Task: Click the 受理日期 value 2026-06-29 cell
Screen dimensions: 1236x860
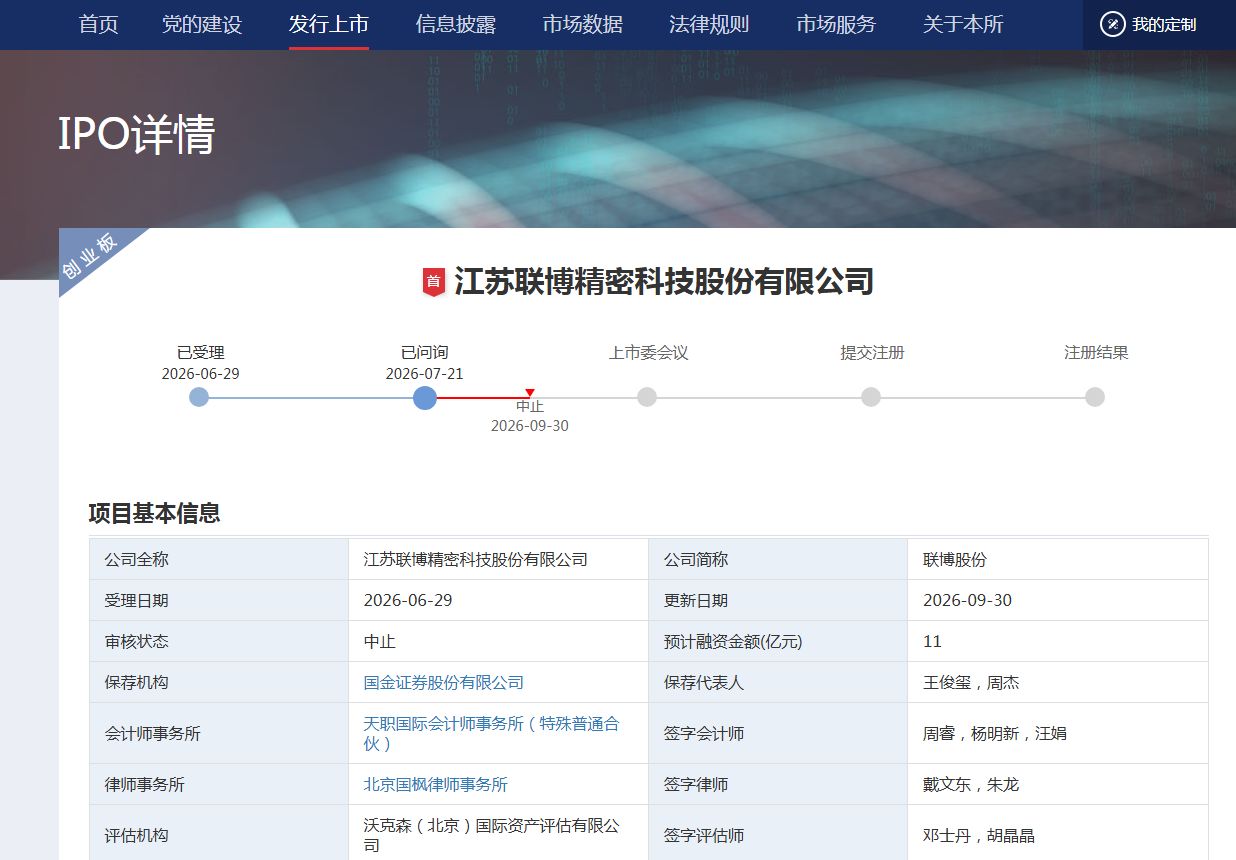Action: point(498,601)
